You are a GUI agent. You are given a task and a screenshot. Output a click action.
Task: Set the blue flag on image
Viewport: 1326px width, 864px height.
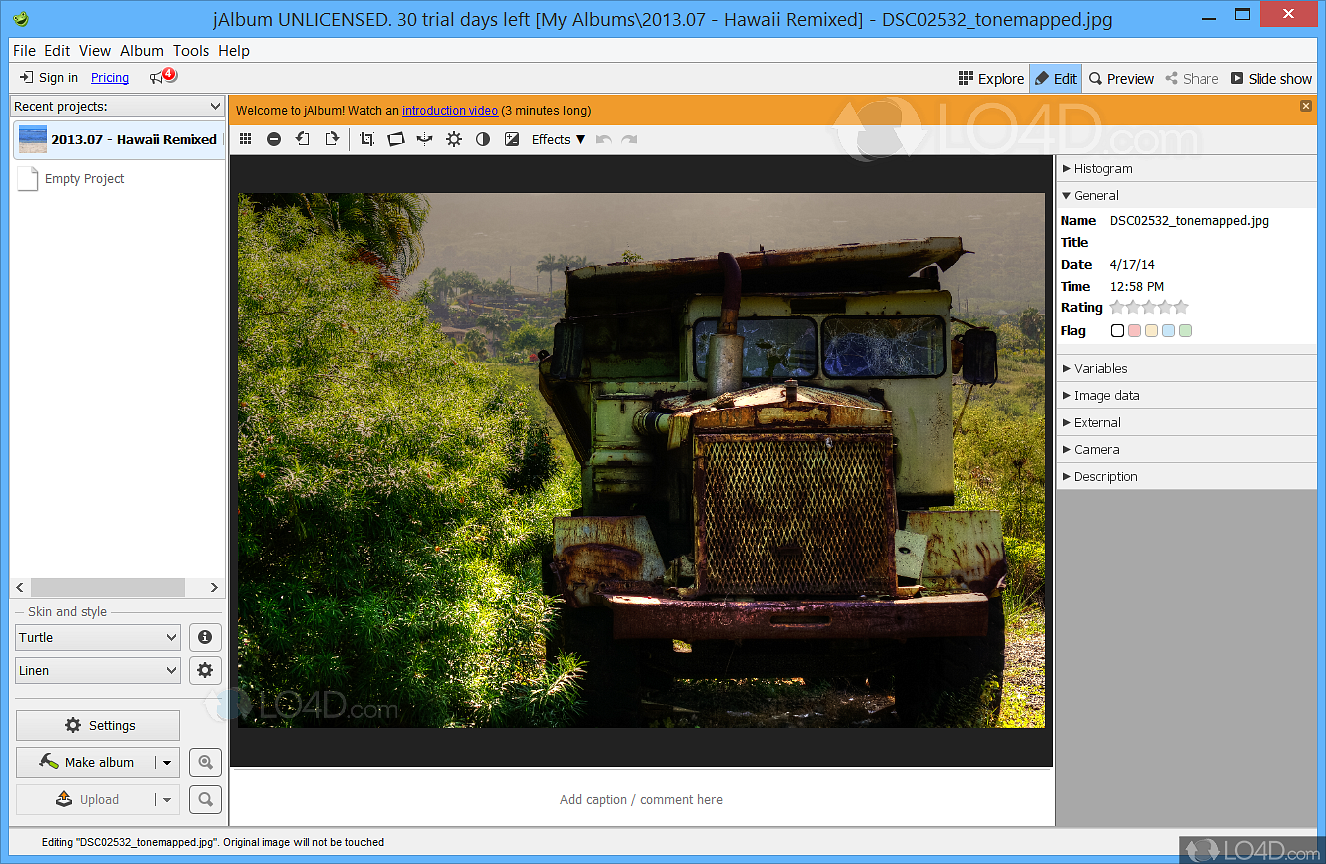1168,331
